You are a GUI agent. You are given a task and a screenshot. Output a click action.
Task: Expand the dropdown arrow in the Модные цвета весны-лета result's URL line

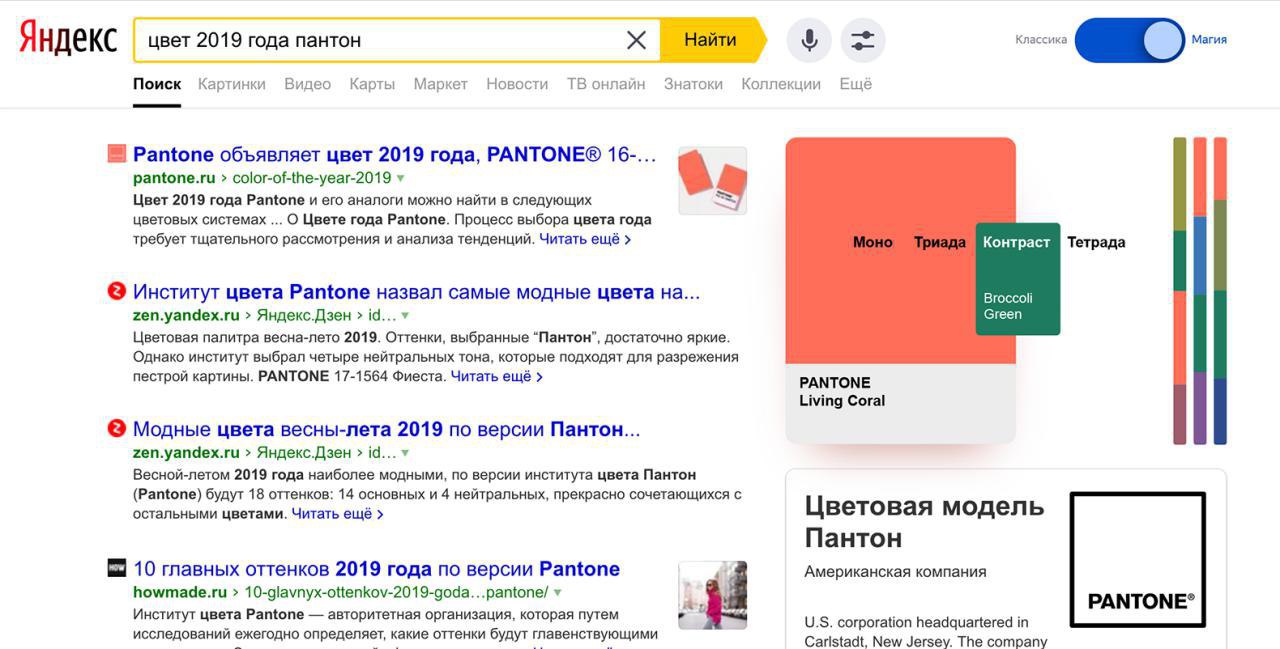coord(404,453)
